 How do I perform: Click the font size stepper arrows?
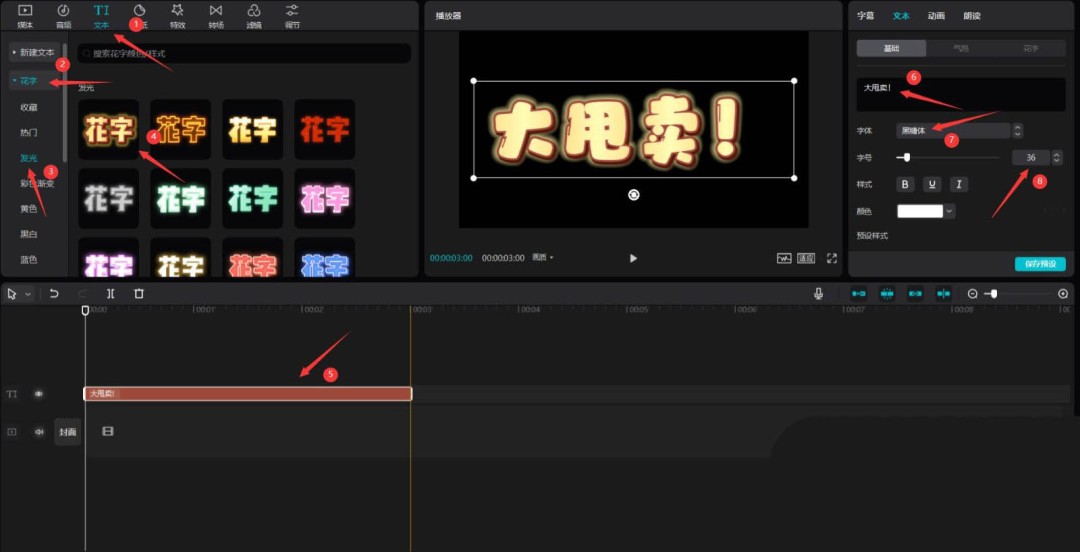coord(1057,158)
